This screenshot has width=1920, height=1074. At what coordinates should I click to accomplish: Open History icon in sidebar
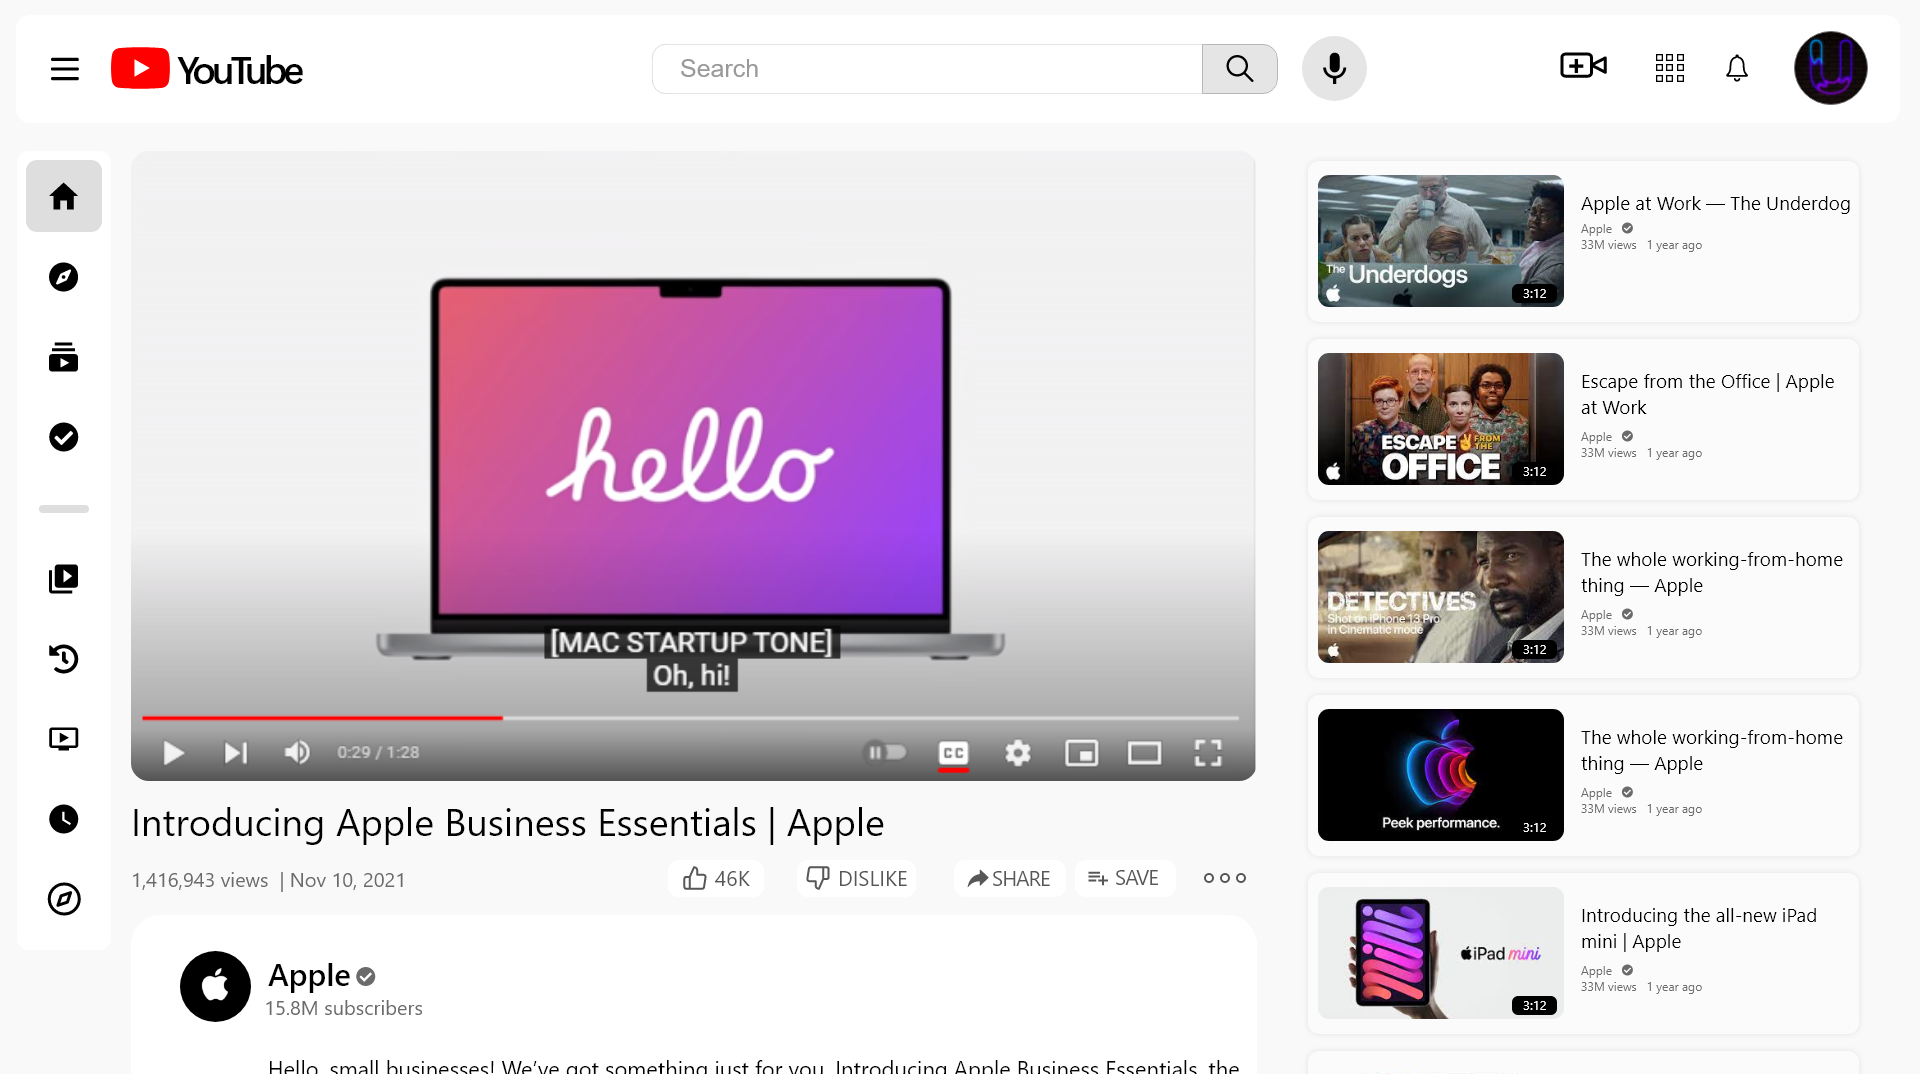tap(64, 659)
